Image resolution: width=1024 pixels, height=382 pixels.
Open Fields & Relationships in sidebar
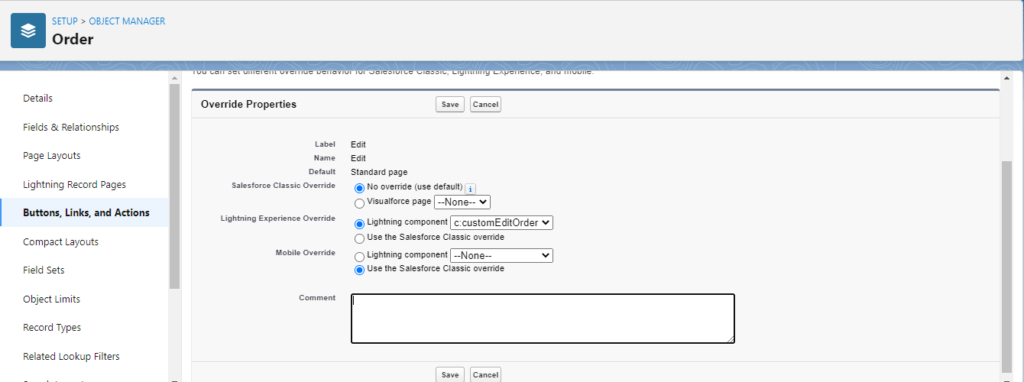[x=71, y=127]
